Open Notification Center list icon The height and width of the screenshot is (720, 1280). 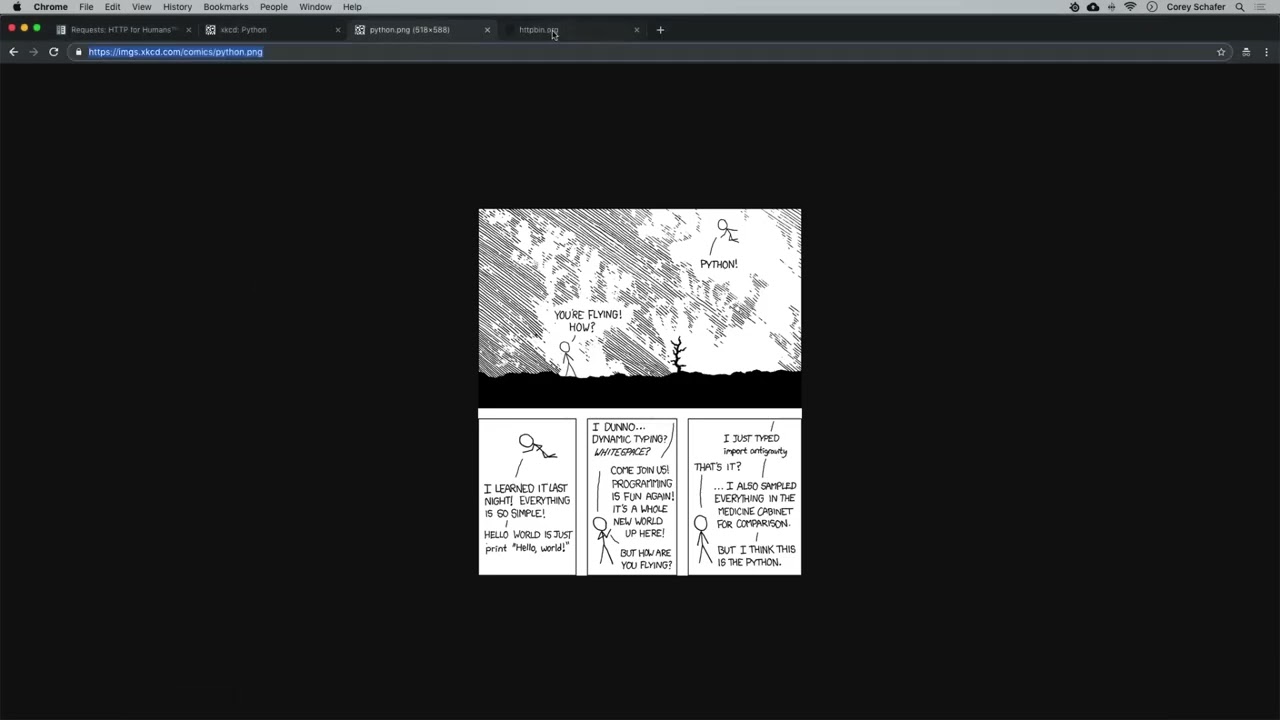click(1262, 7)
